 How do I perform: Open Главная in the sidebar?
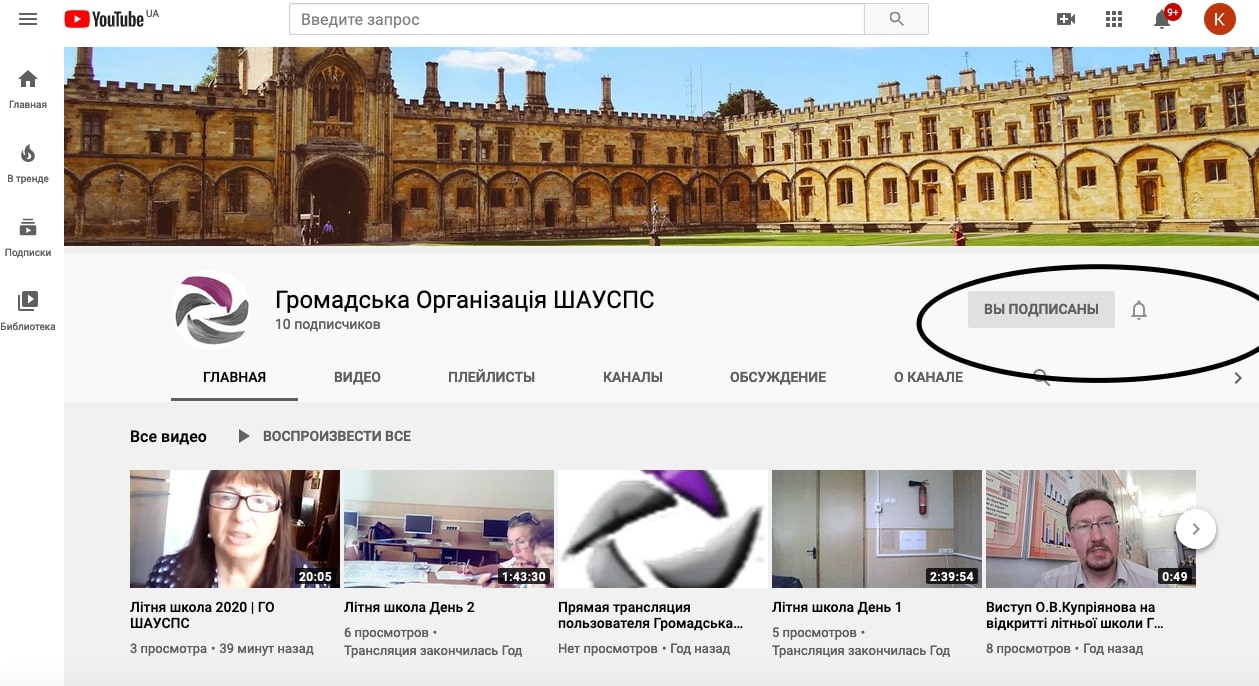(28, 89)
